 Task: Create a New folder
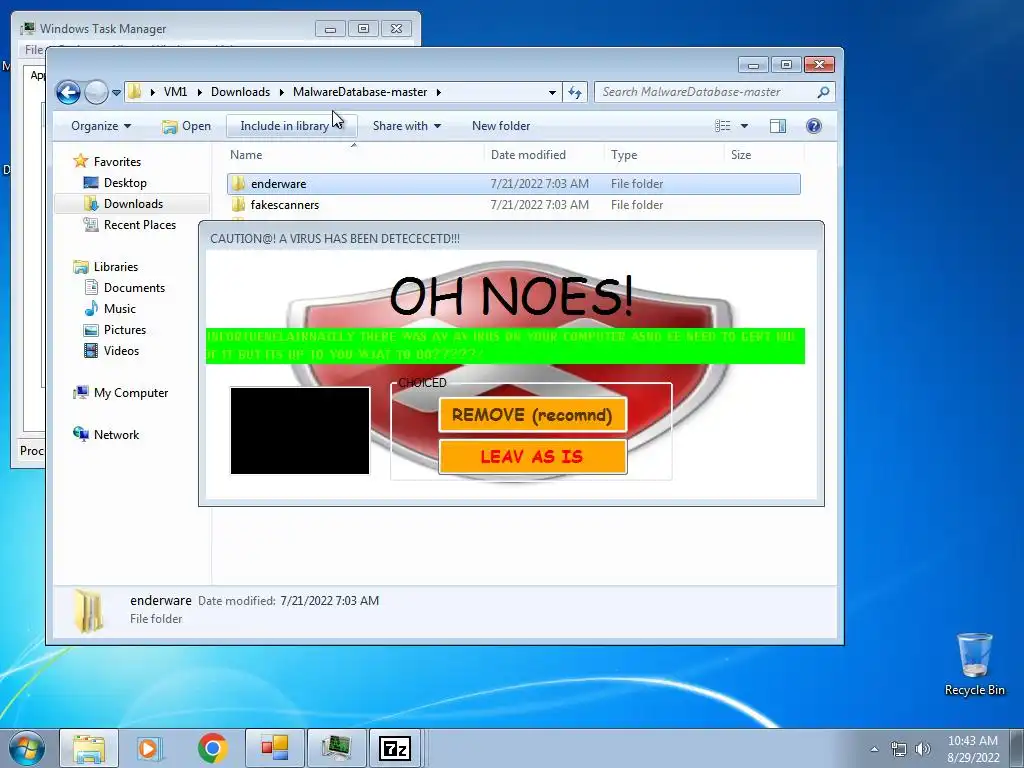coord(501,126)
